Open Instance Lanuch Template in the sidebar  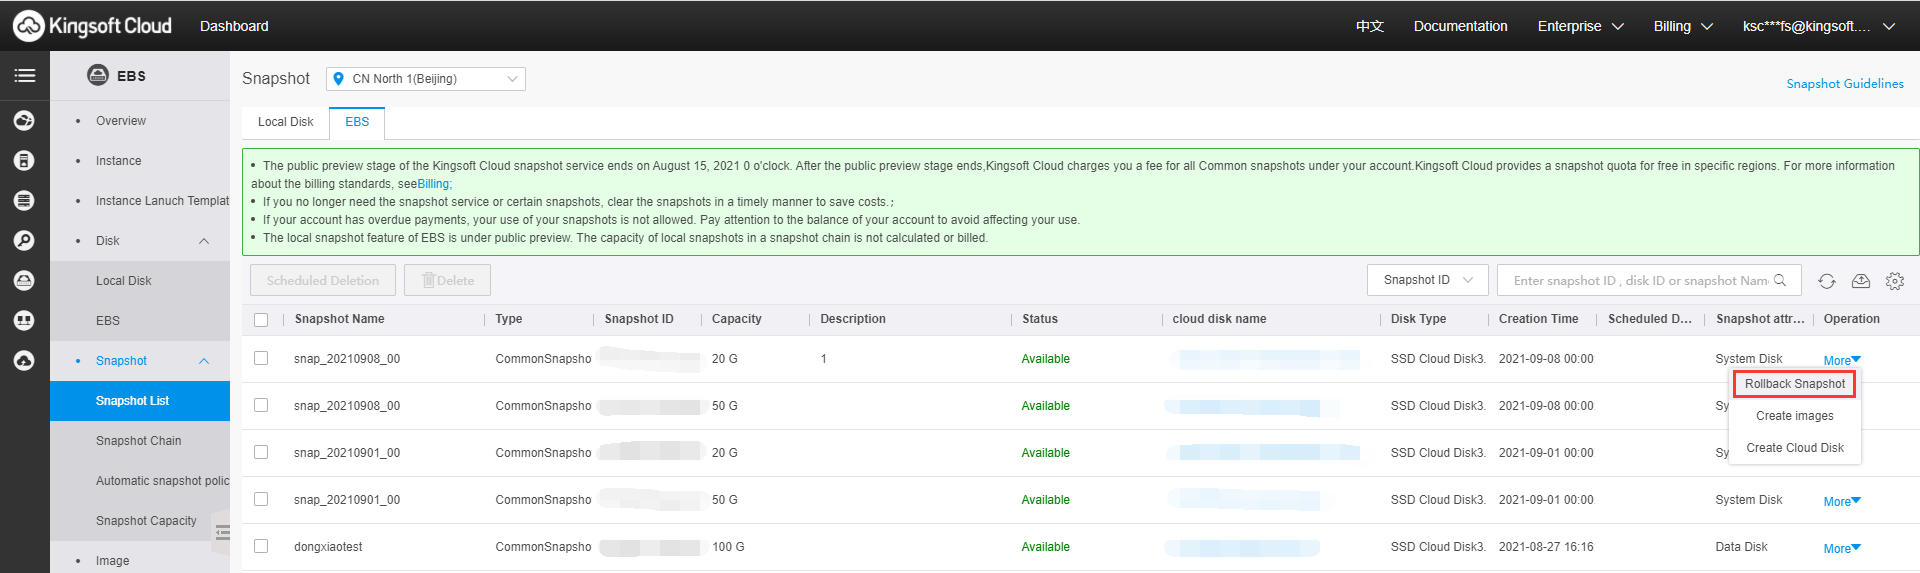tap(162, 201)
